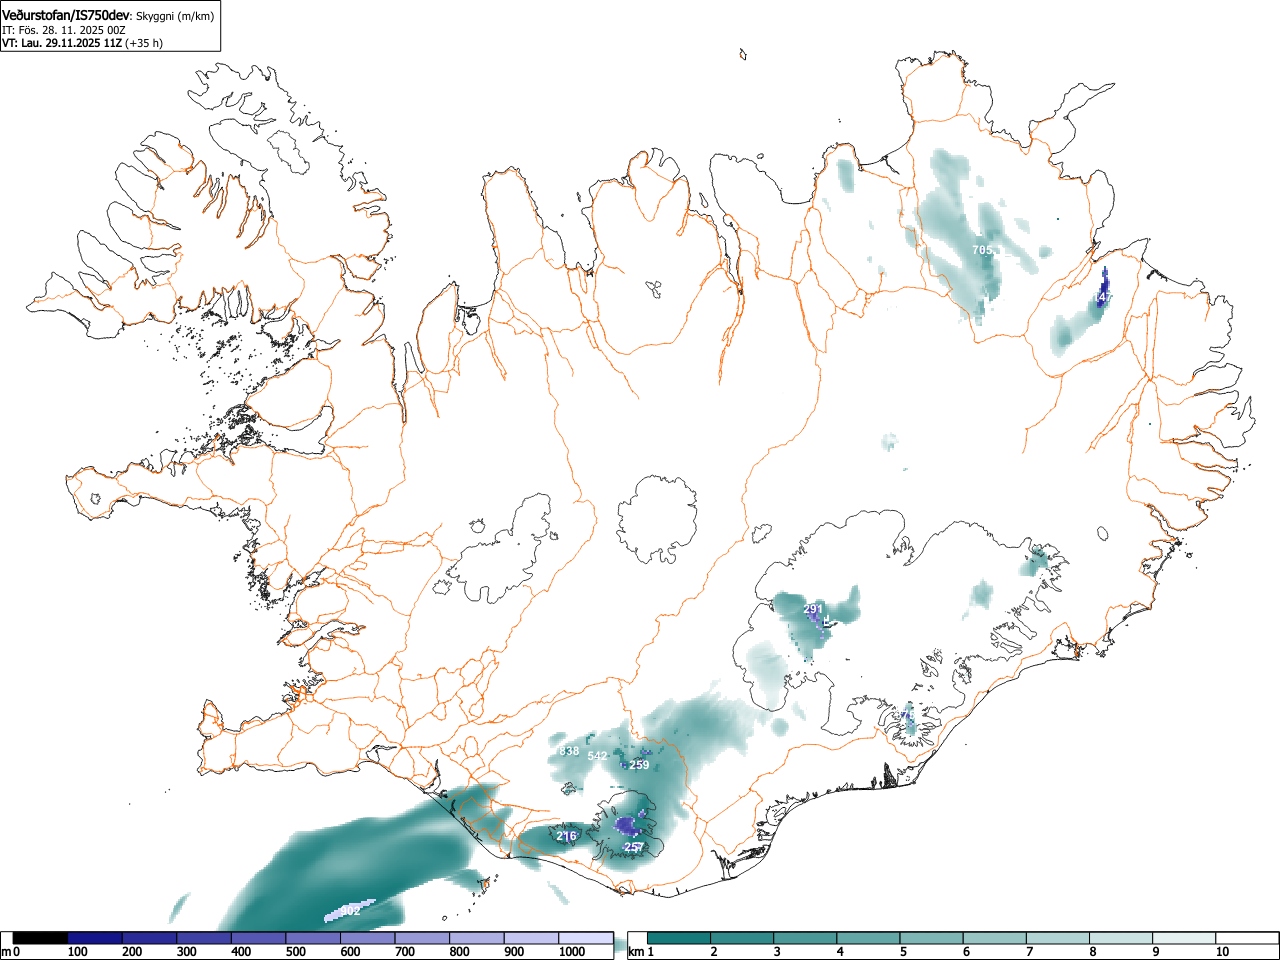Click the 259 visibility value
Viewport: 1280px width, 960px height.
click(639, 765)
